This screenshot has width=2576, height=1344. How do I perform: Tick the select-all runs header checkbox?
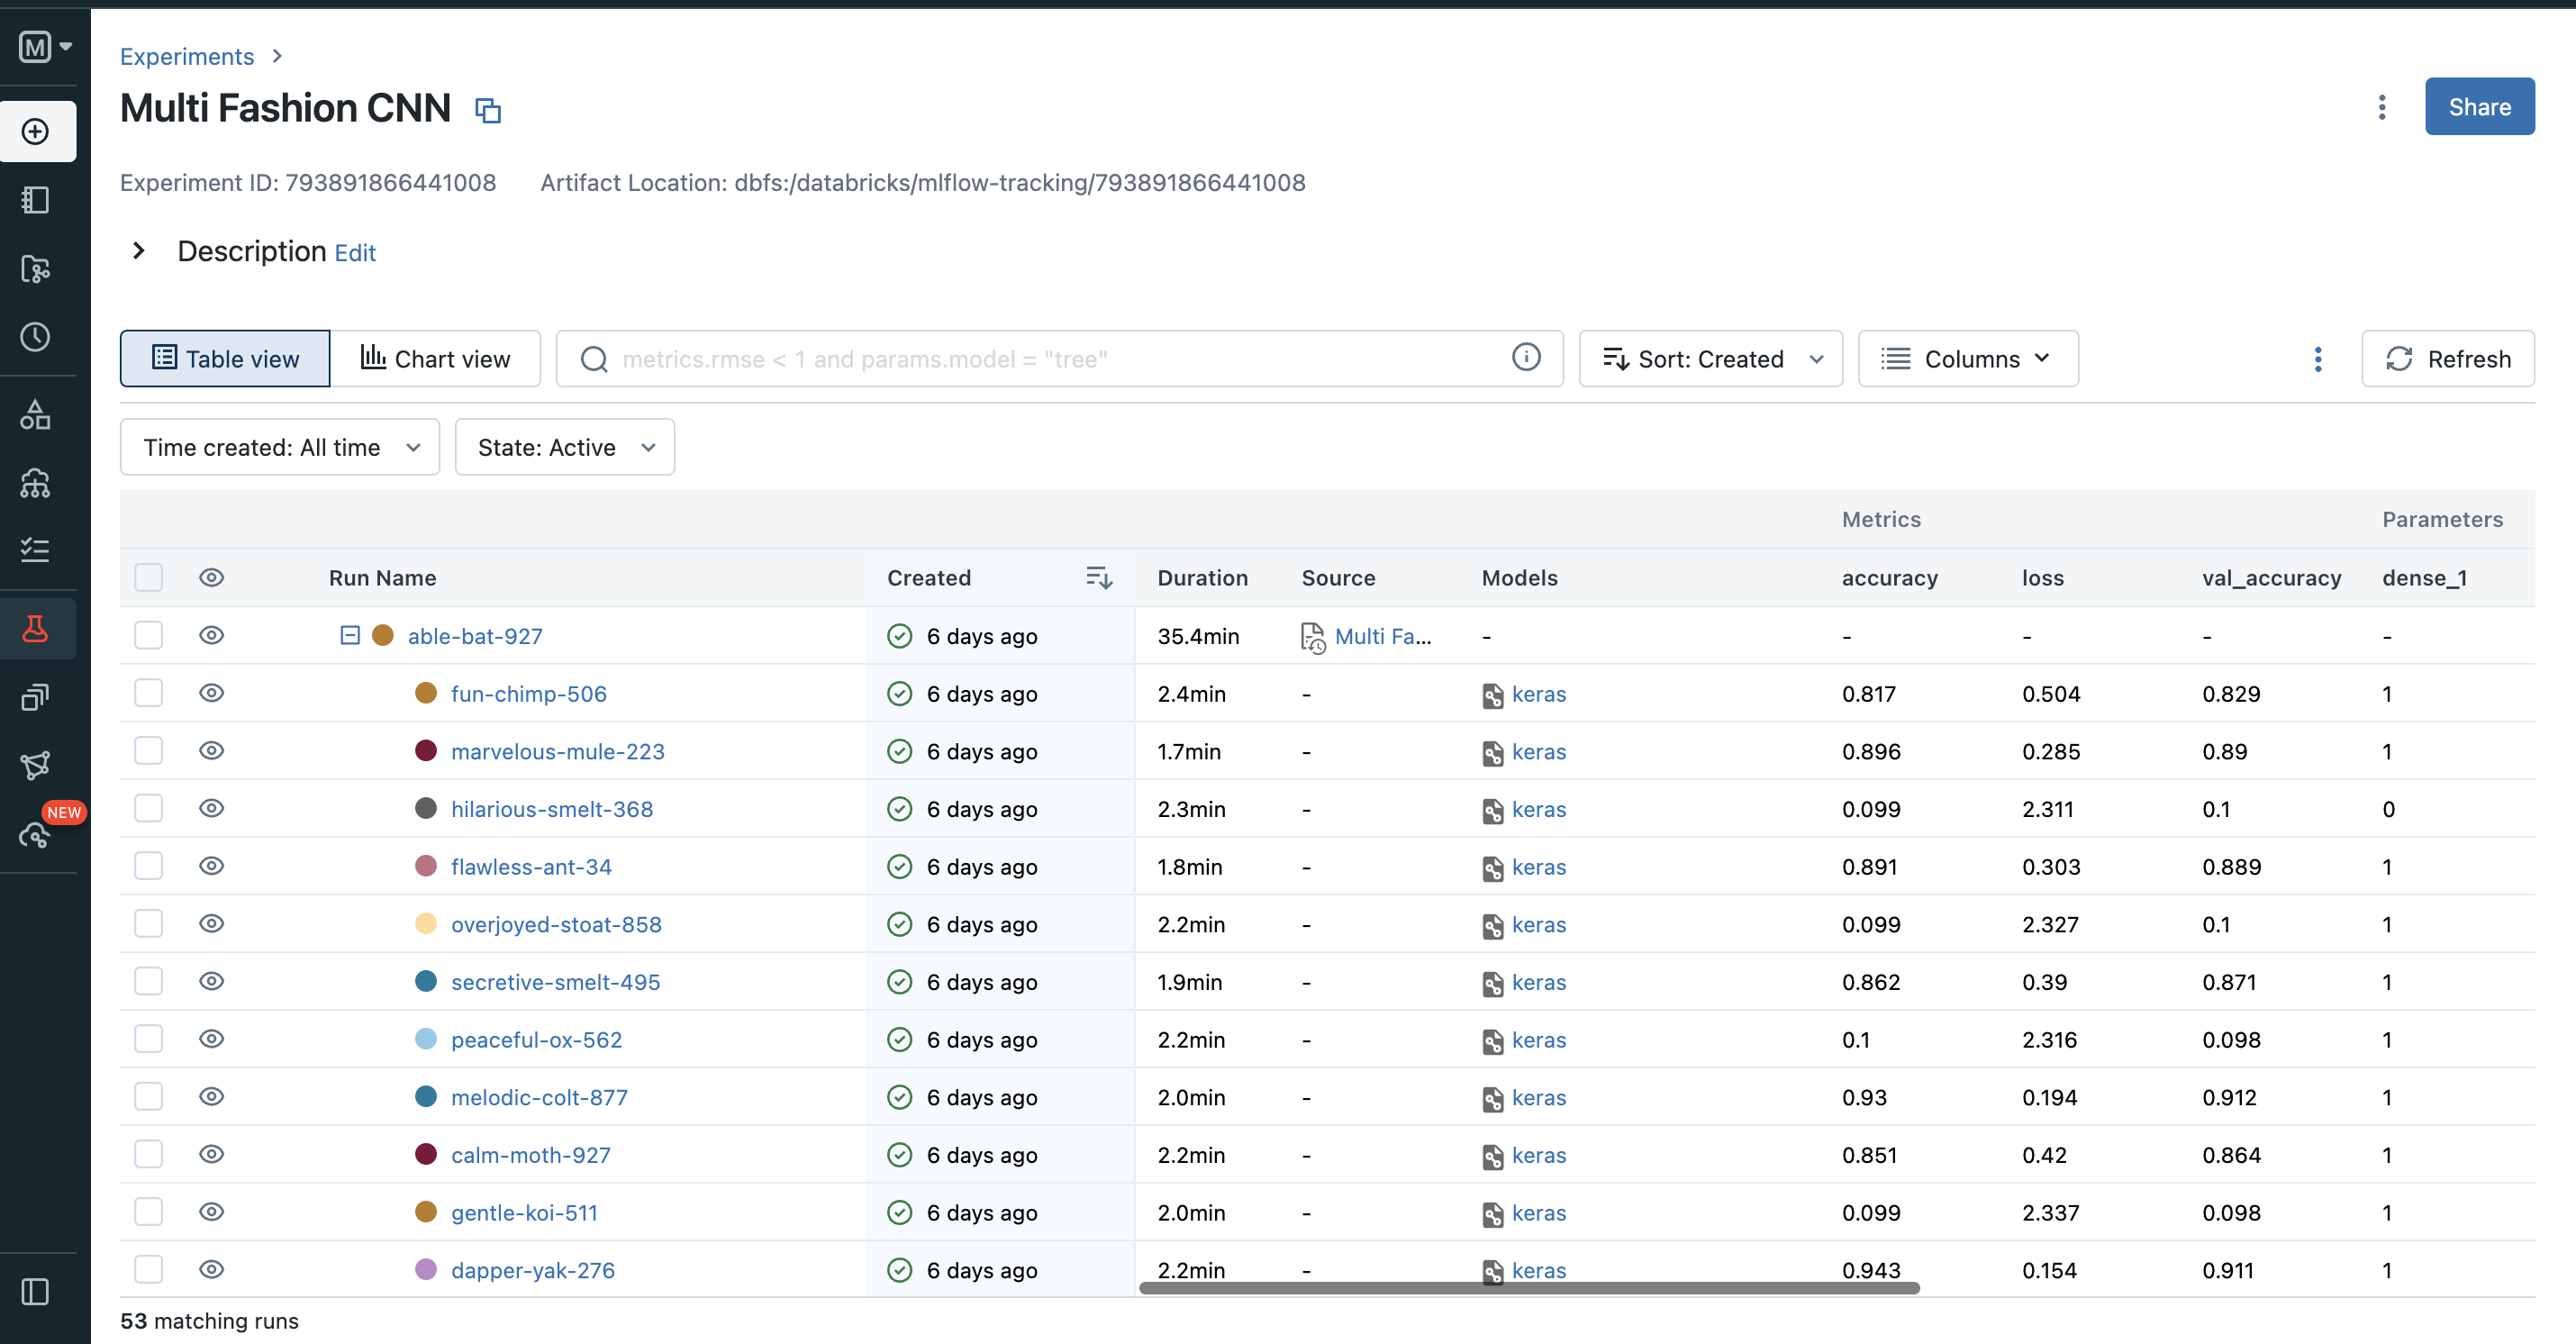tap(149, 578)
